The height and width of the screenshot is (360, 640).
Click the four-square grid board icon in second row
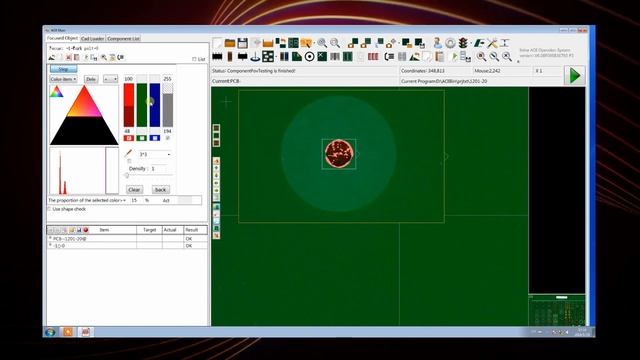point(268,57)
